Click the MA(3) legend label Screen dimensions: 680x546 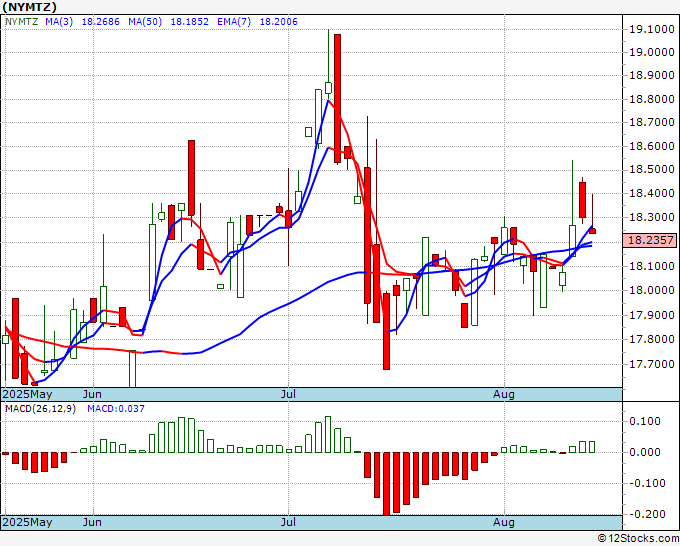pos(59,22)
